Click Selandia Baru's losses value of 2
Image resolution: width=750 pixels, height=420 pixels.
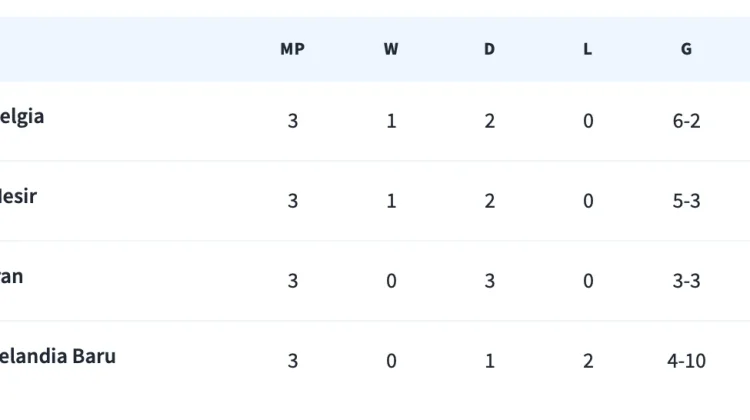pos(588,361)
